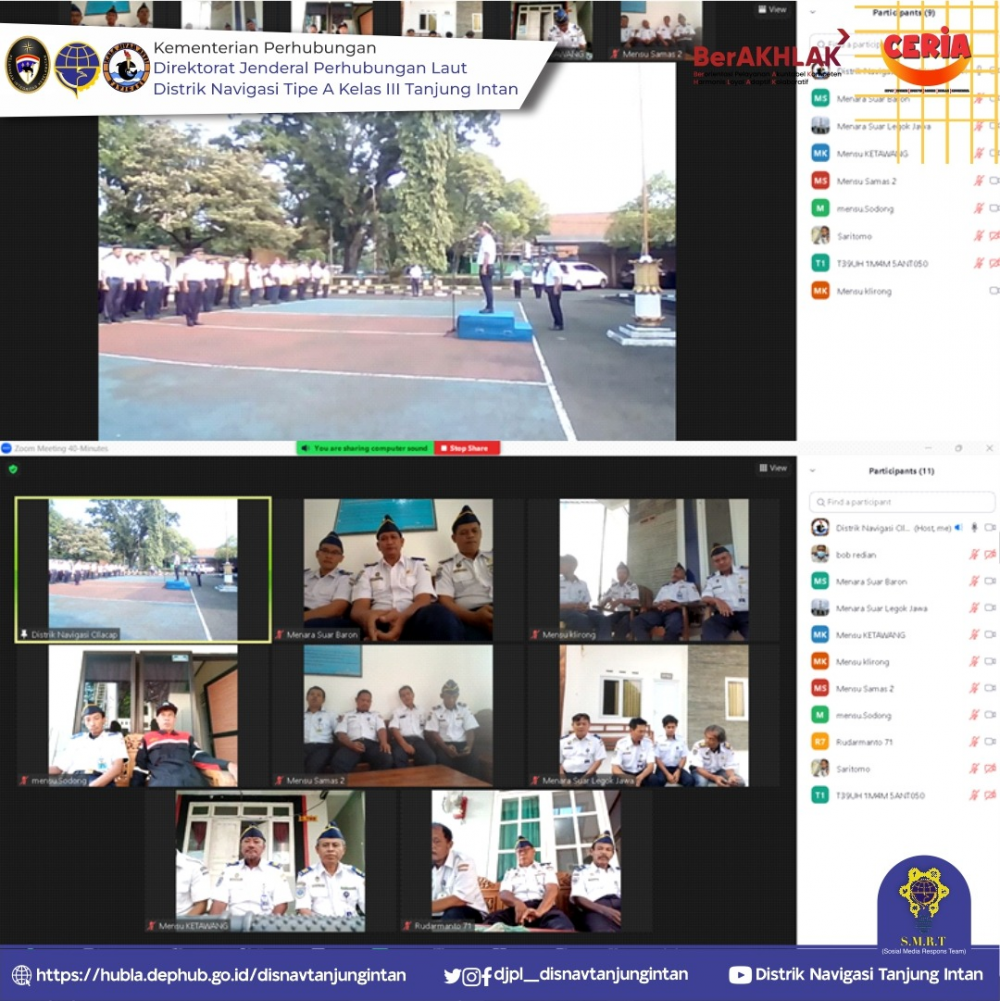This screenshot has height=1001, width=1000.
Task: Click the Twitter icon in the footer
Action: 452,975
